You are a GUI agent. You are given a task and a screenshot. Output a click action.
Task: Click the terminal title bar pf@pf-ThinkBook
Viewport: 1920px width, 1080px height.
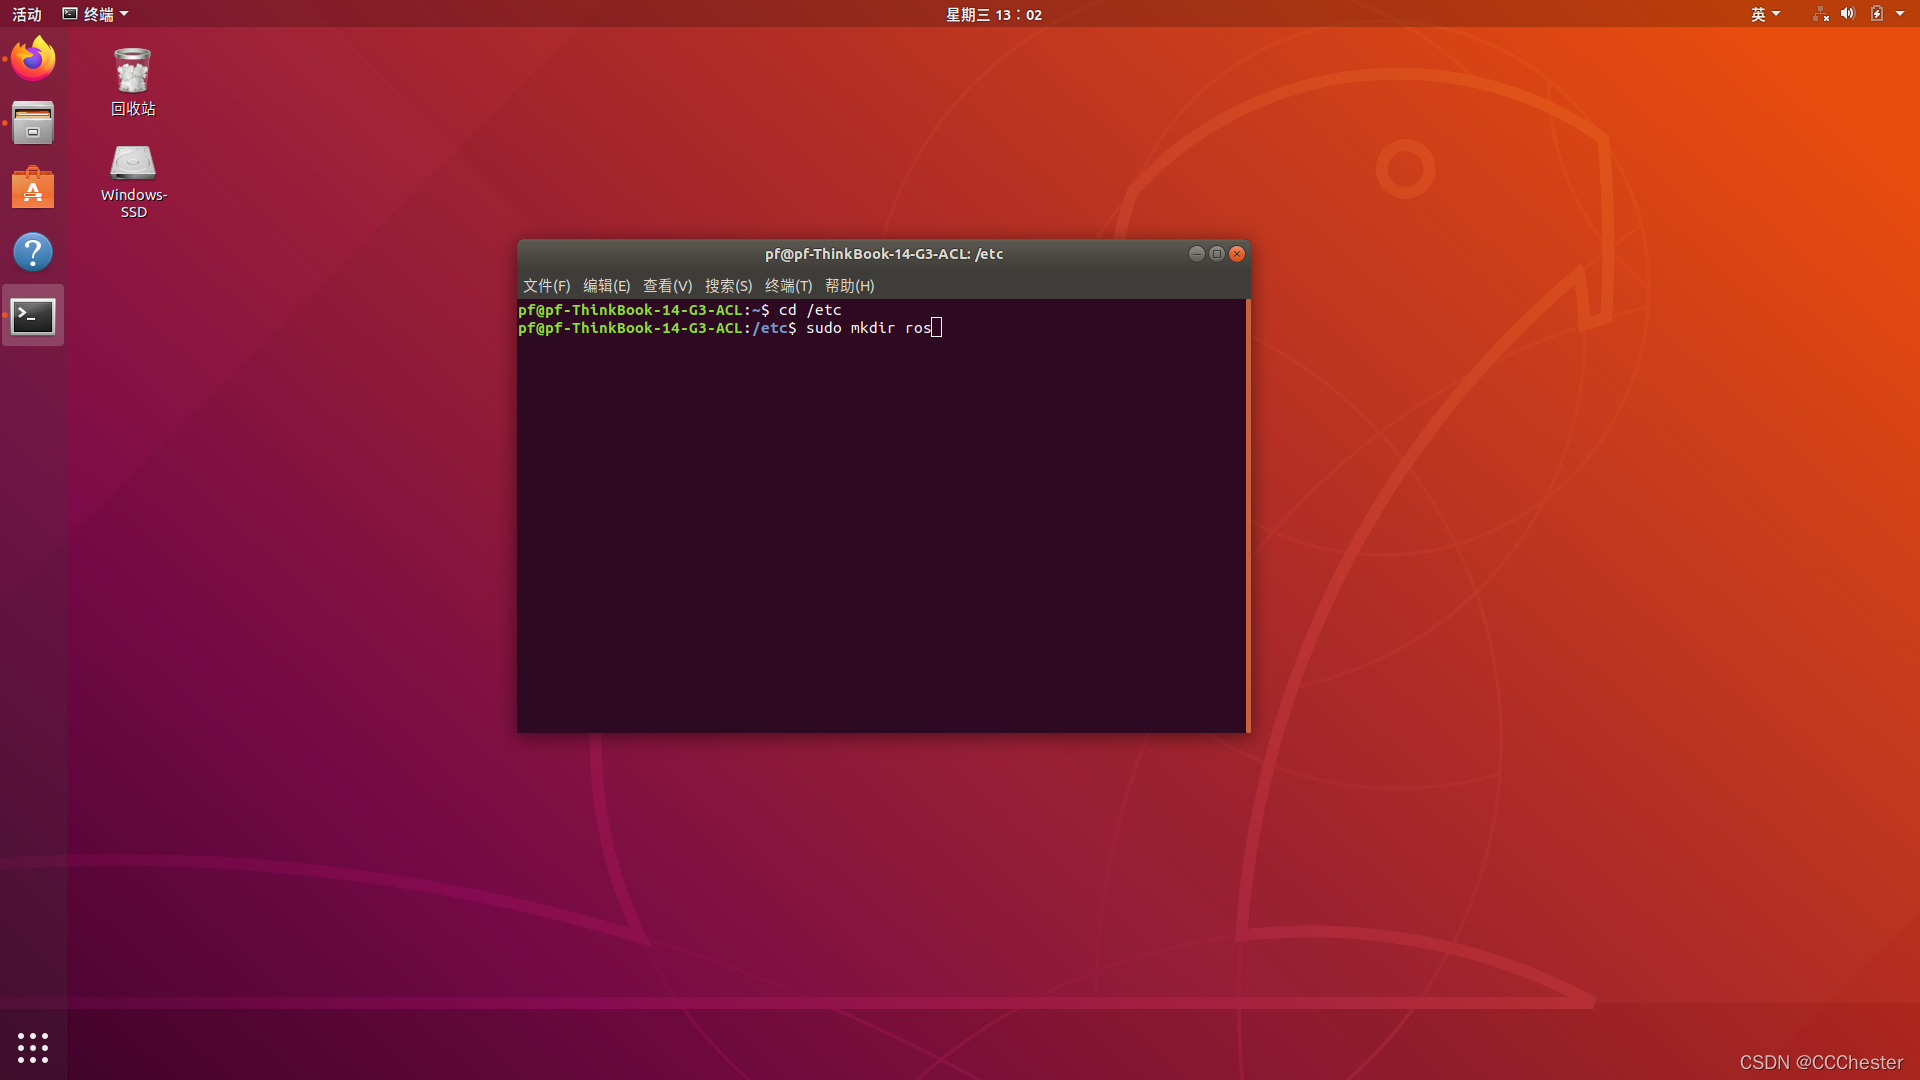[883, 254]
